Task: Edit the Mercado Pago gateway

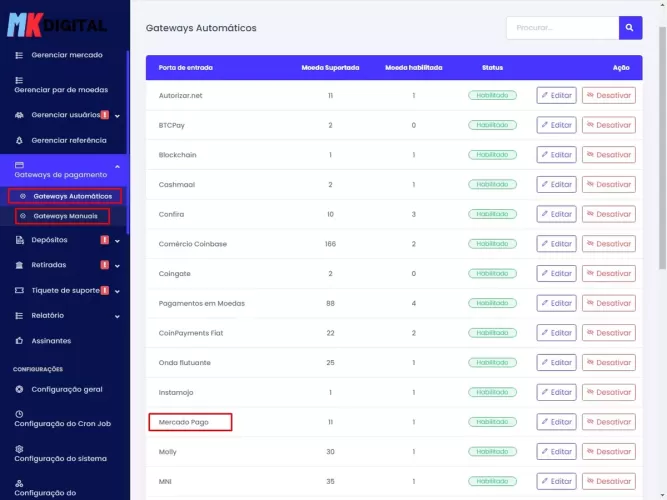Action: tap(556, 422)
